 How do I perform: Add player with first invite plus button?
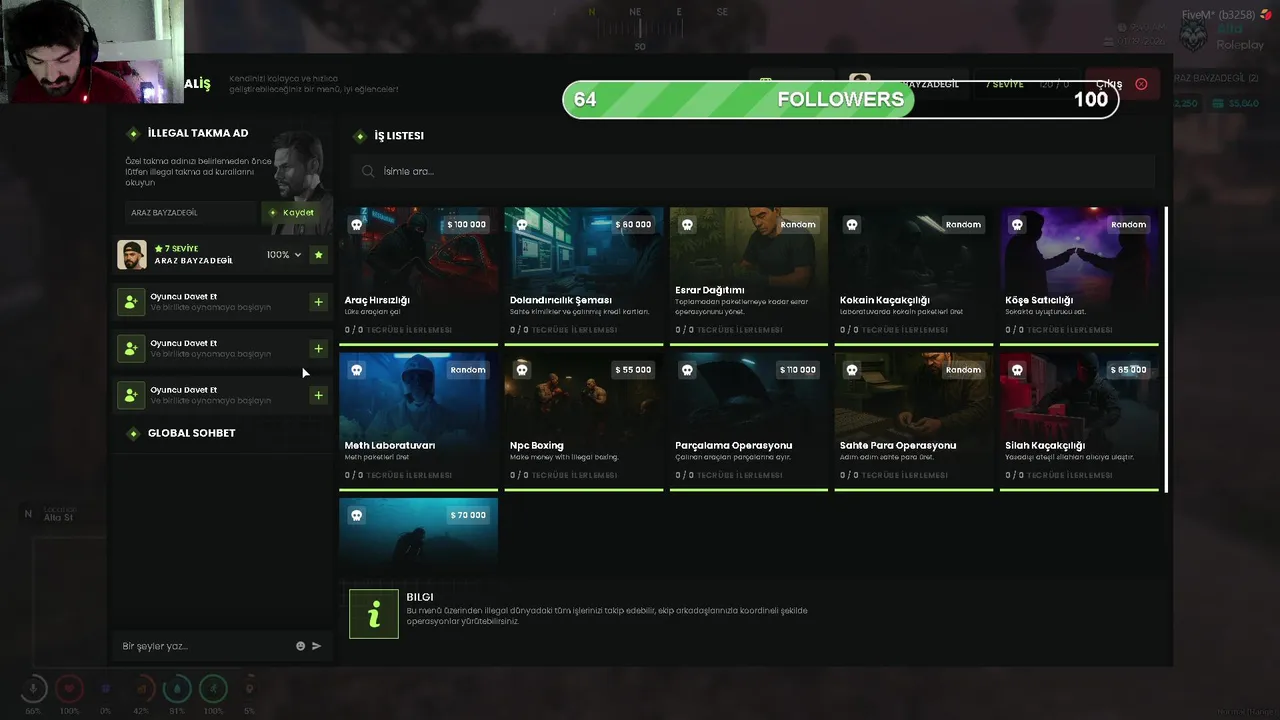click(318, 302)
